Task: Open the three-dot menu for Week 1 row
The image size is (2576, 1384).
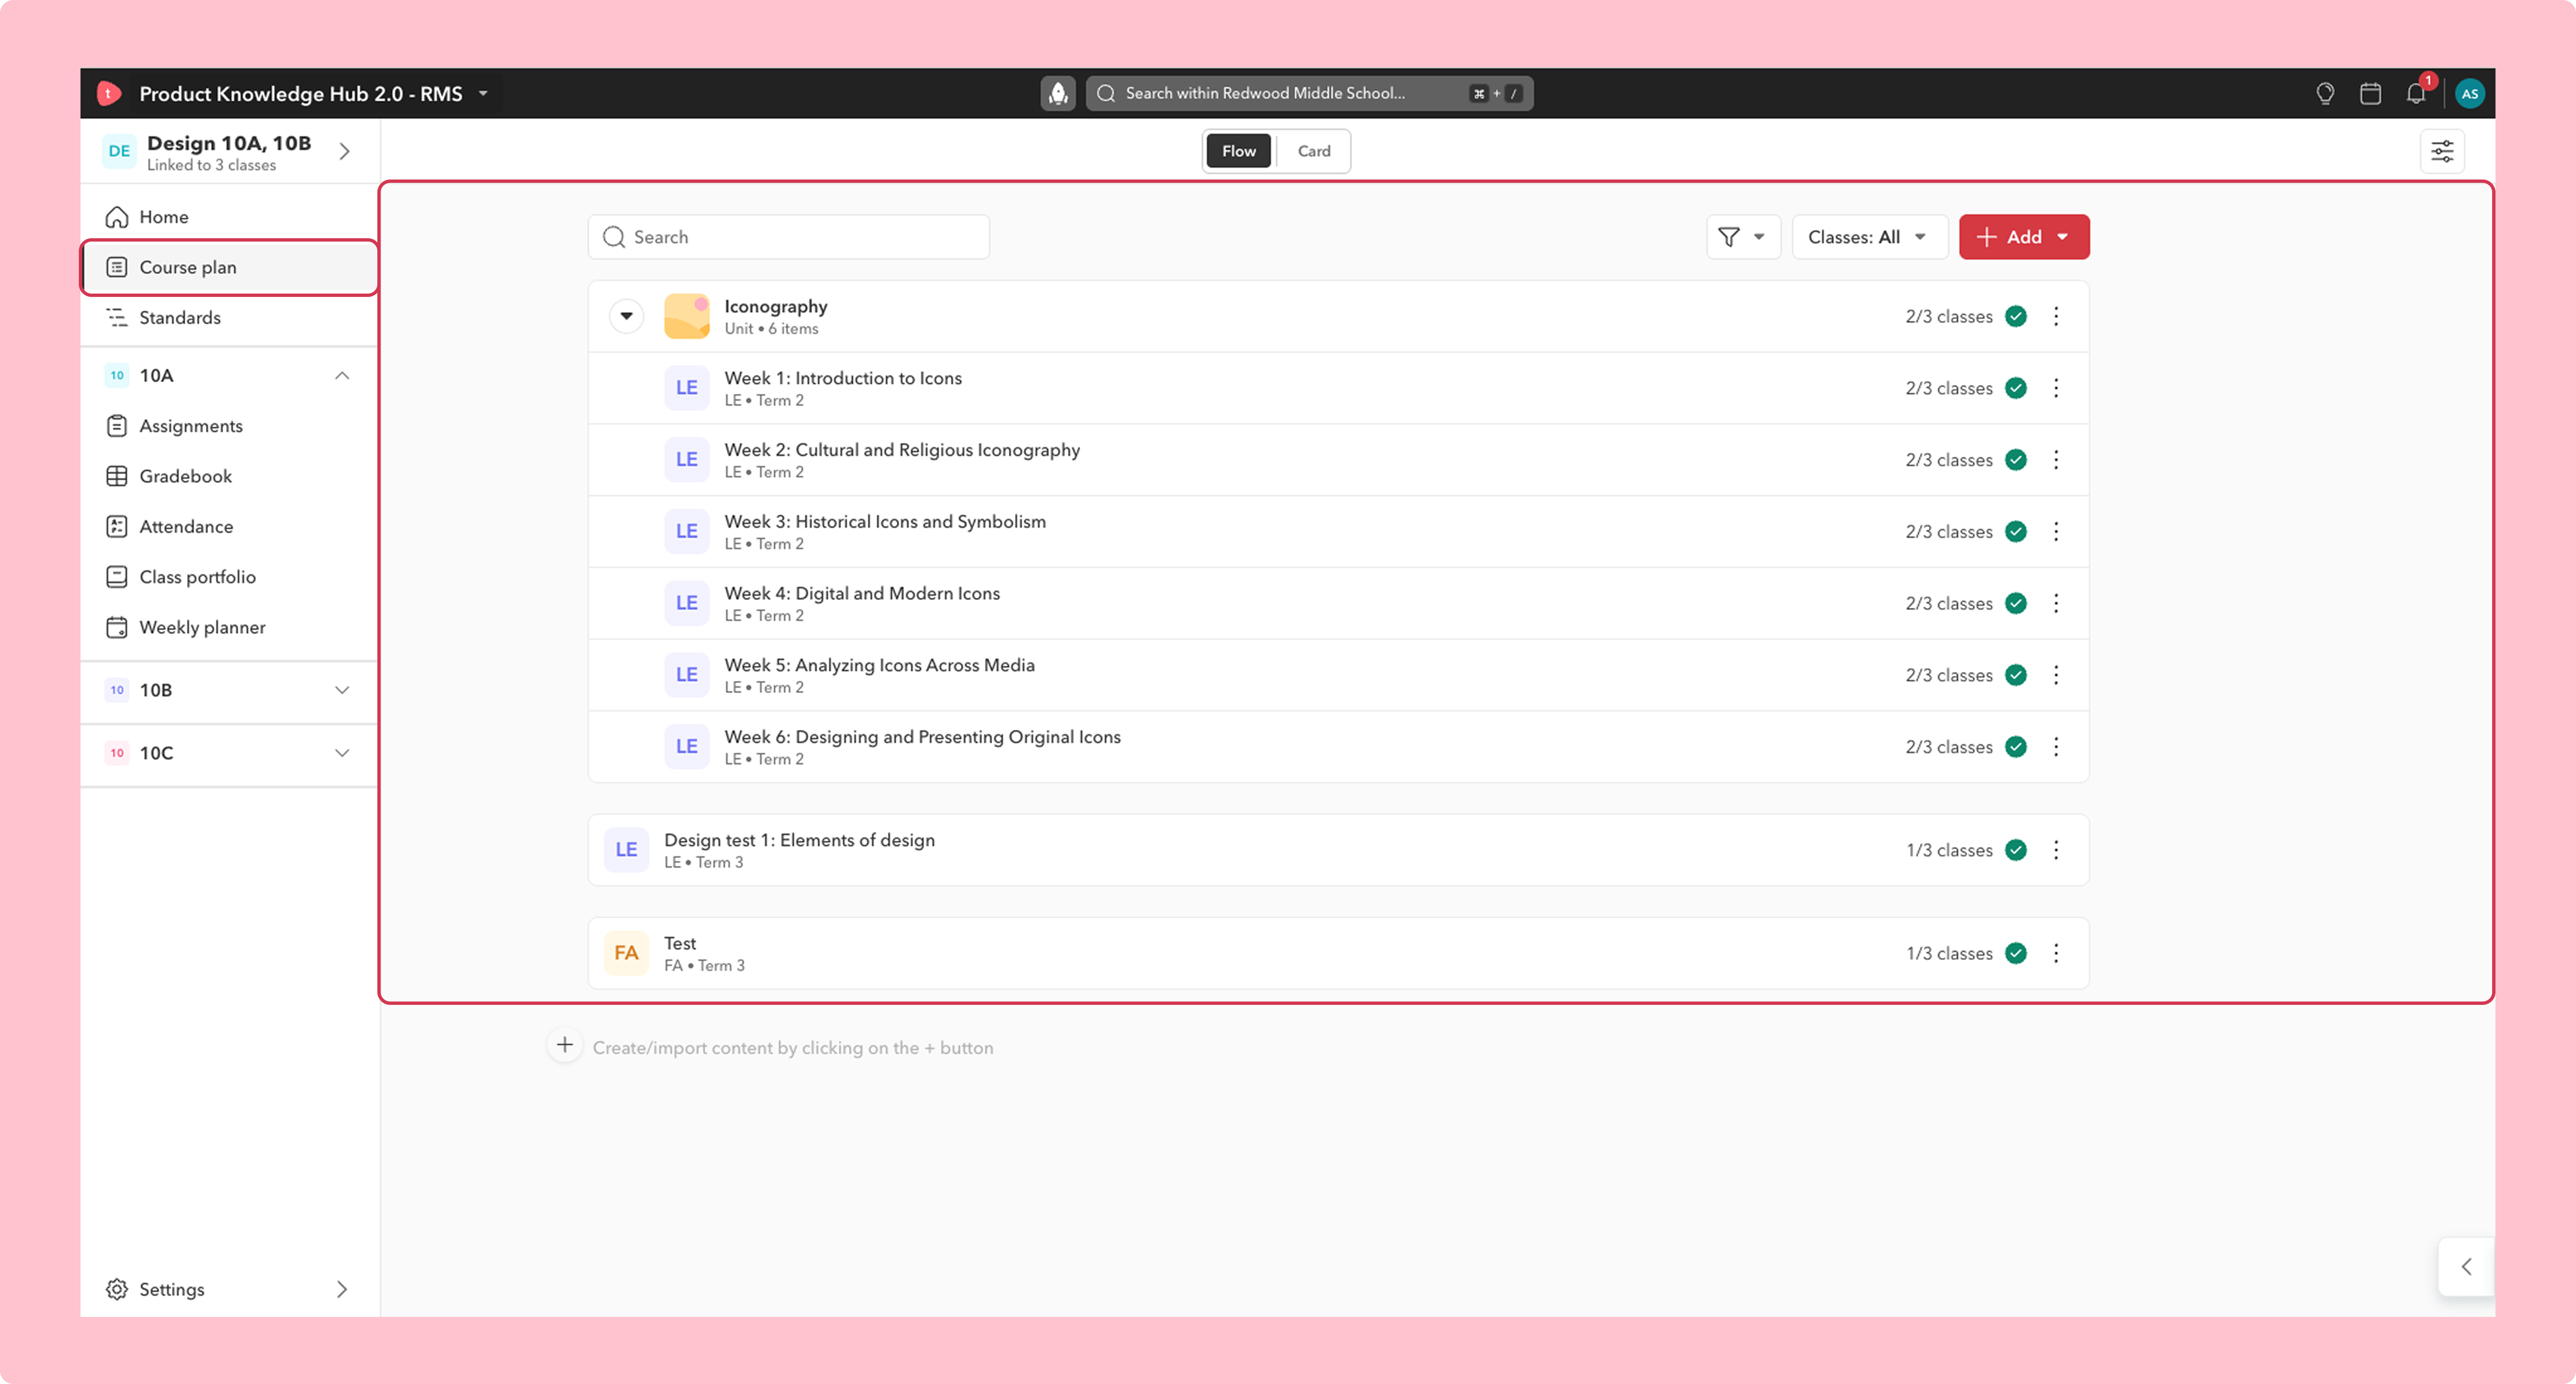Action: [2056, 388]
